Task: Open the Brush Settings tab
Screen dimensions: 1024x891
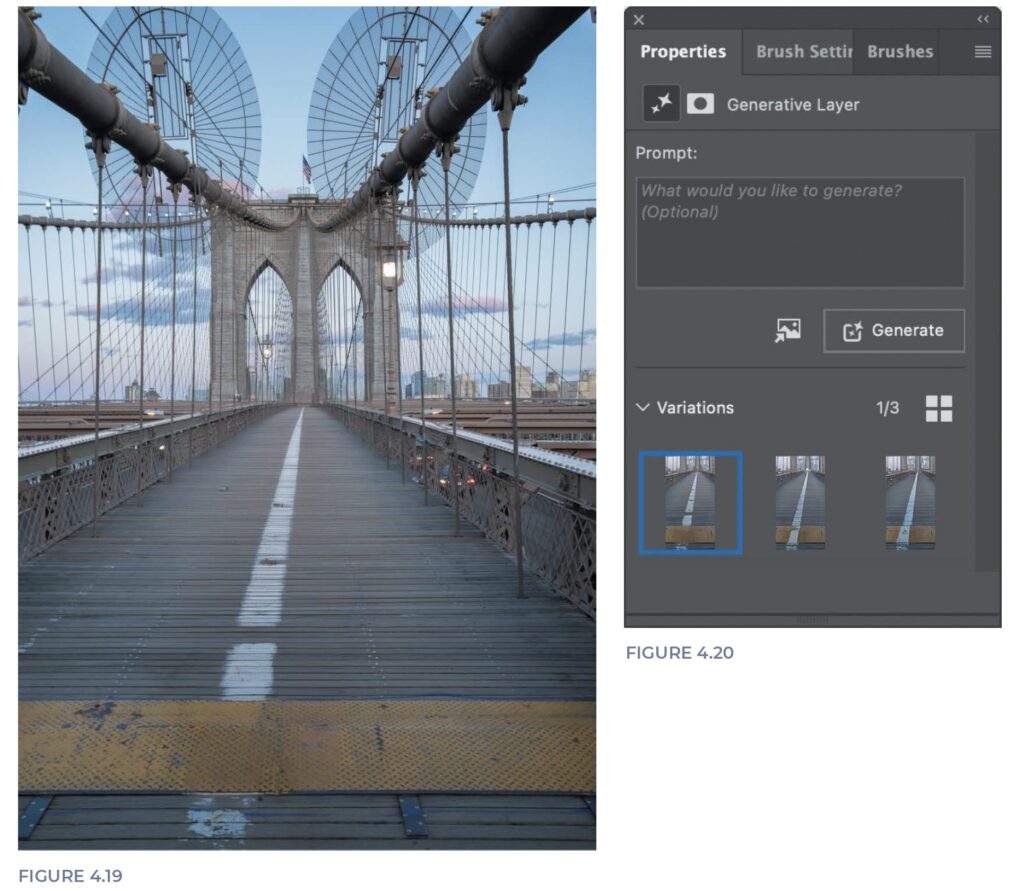Action: click(803, 52)
